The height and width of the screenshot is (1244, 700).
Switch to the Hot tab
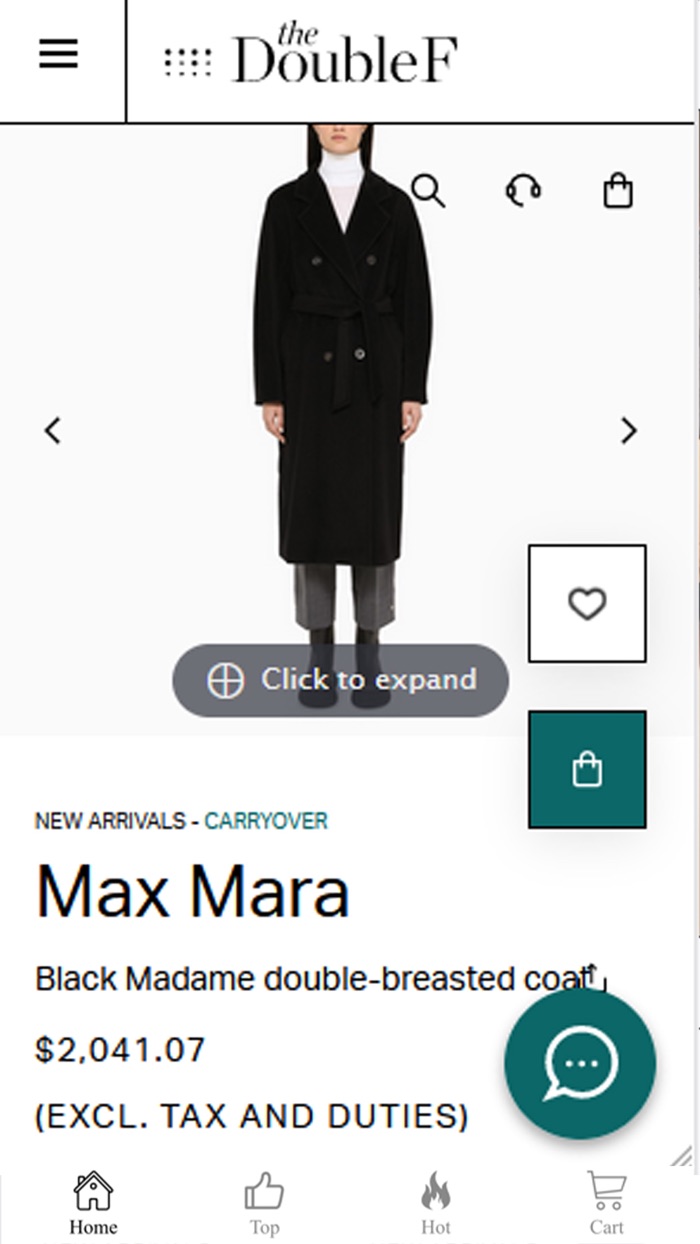click(x=436, y=1204)
